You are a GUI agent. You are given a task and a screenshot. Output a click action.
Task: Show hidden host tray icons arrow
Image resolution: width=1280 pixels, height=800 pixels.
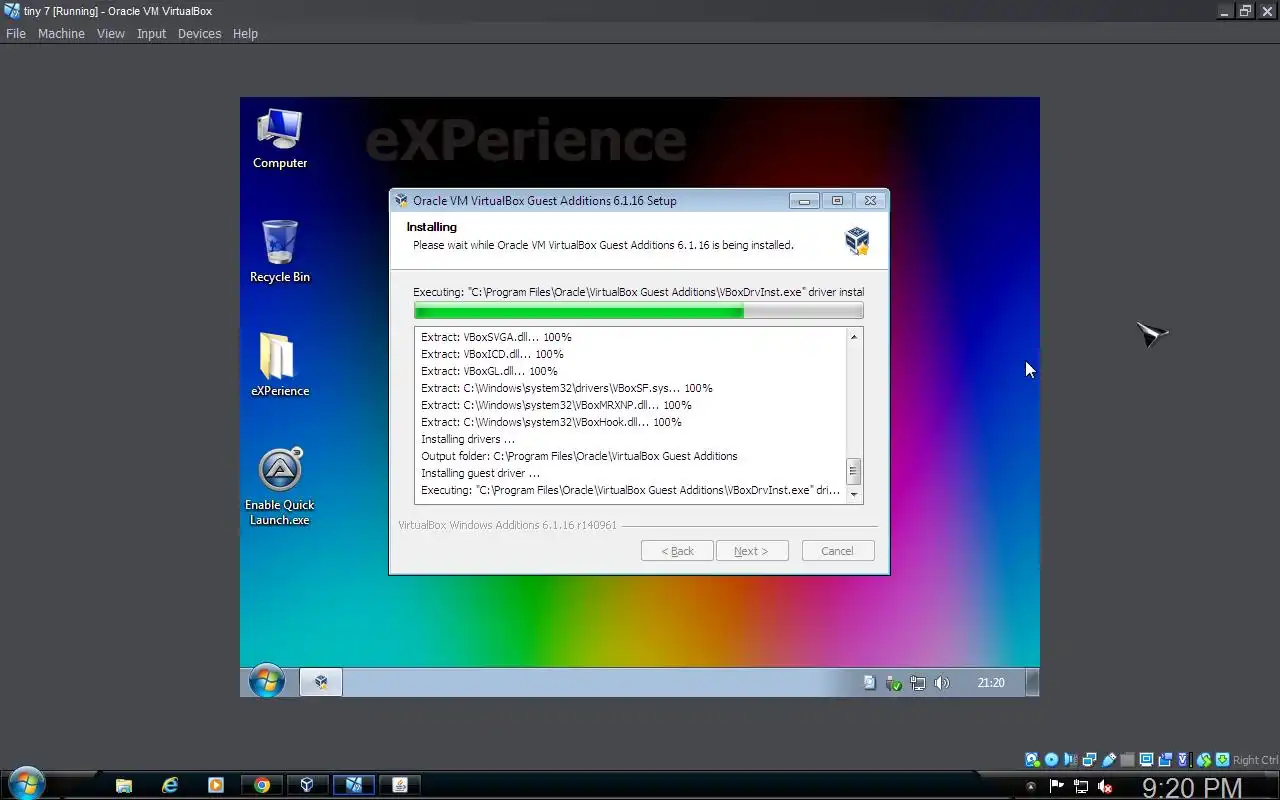pos(1032,787)
